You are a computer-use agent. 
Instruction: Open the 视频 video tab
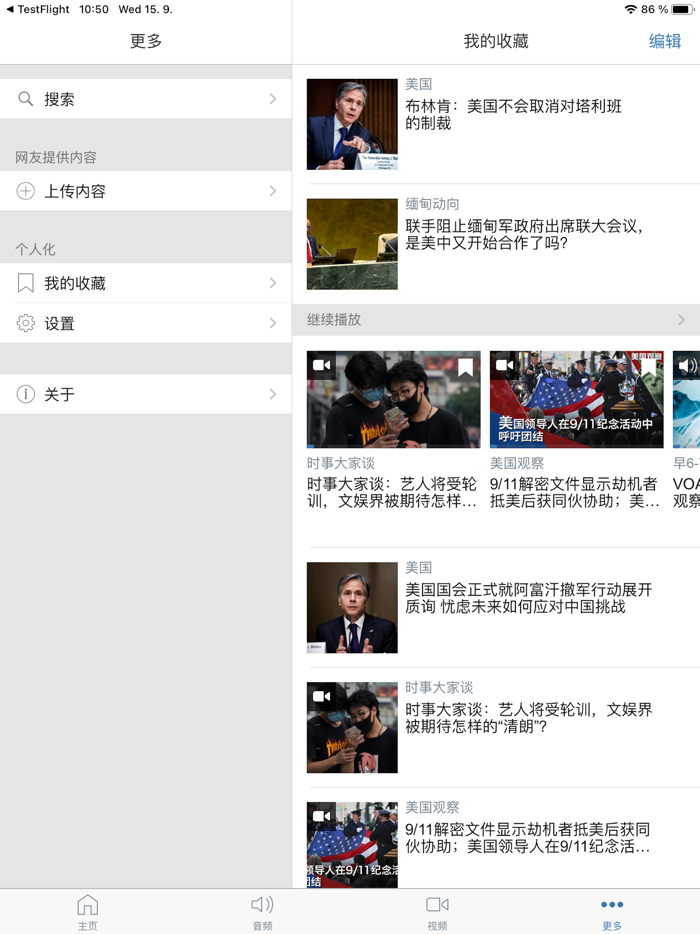(x=437, y=912)
